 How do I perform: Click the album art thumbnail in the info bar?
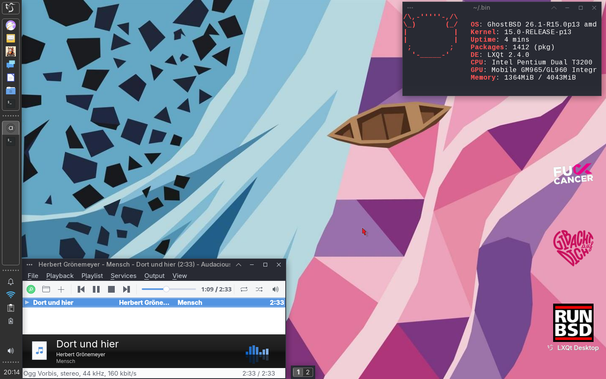click(39, 350)
